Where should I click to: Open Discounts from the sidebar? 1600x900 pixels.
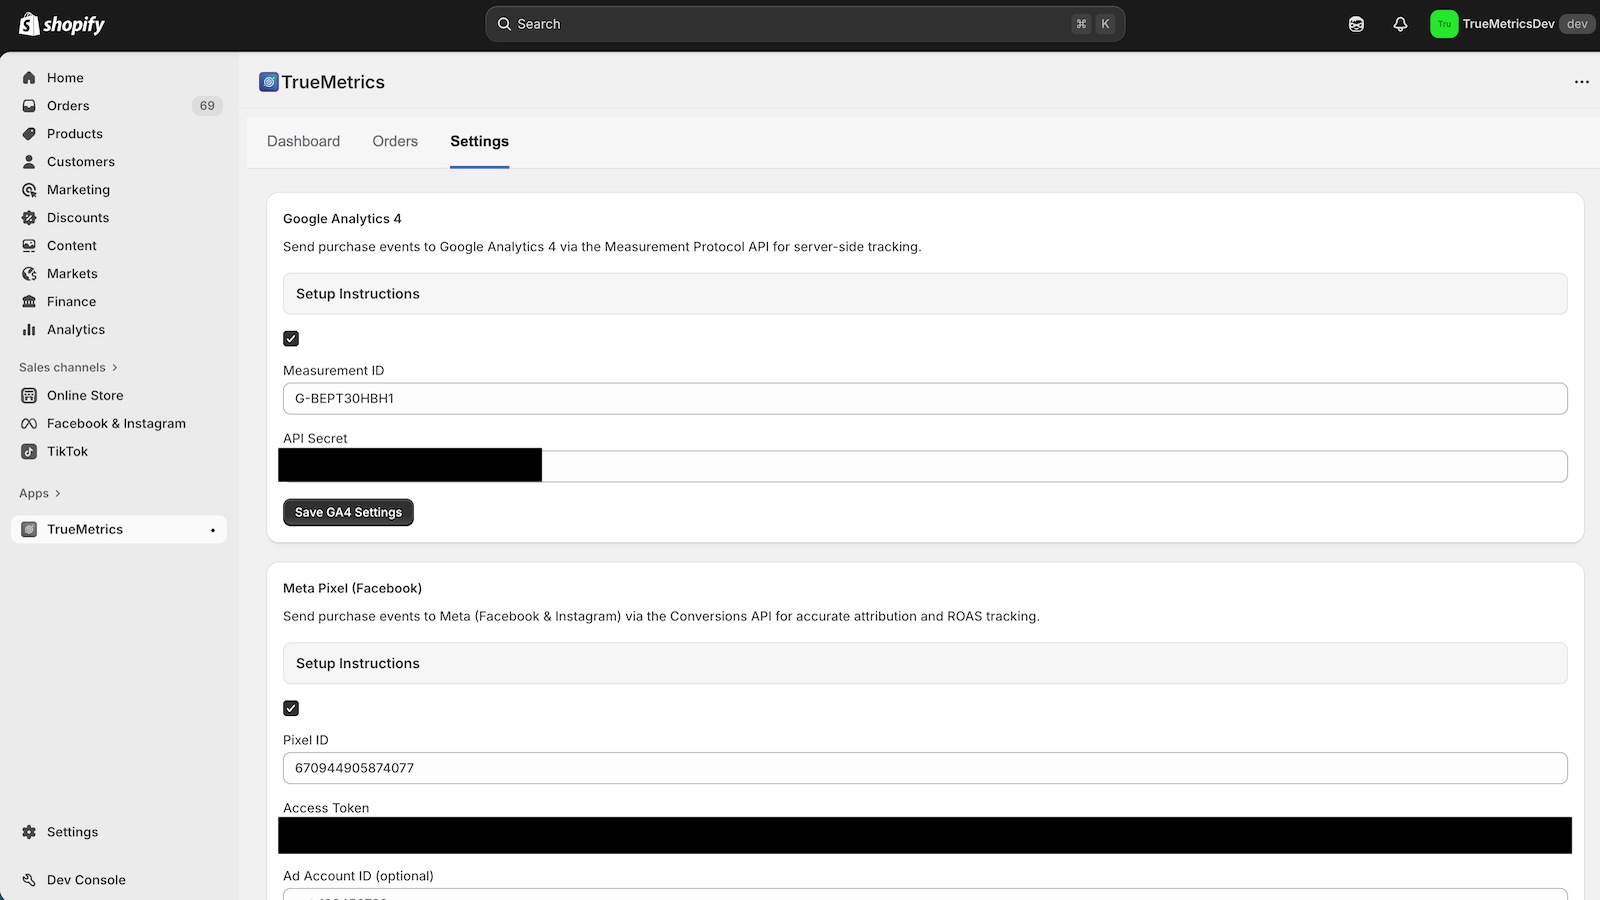point(78,218)
